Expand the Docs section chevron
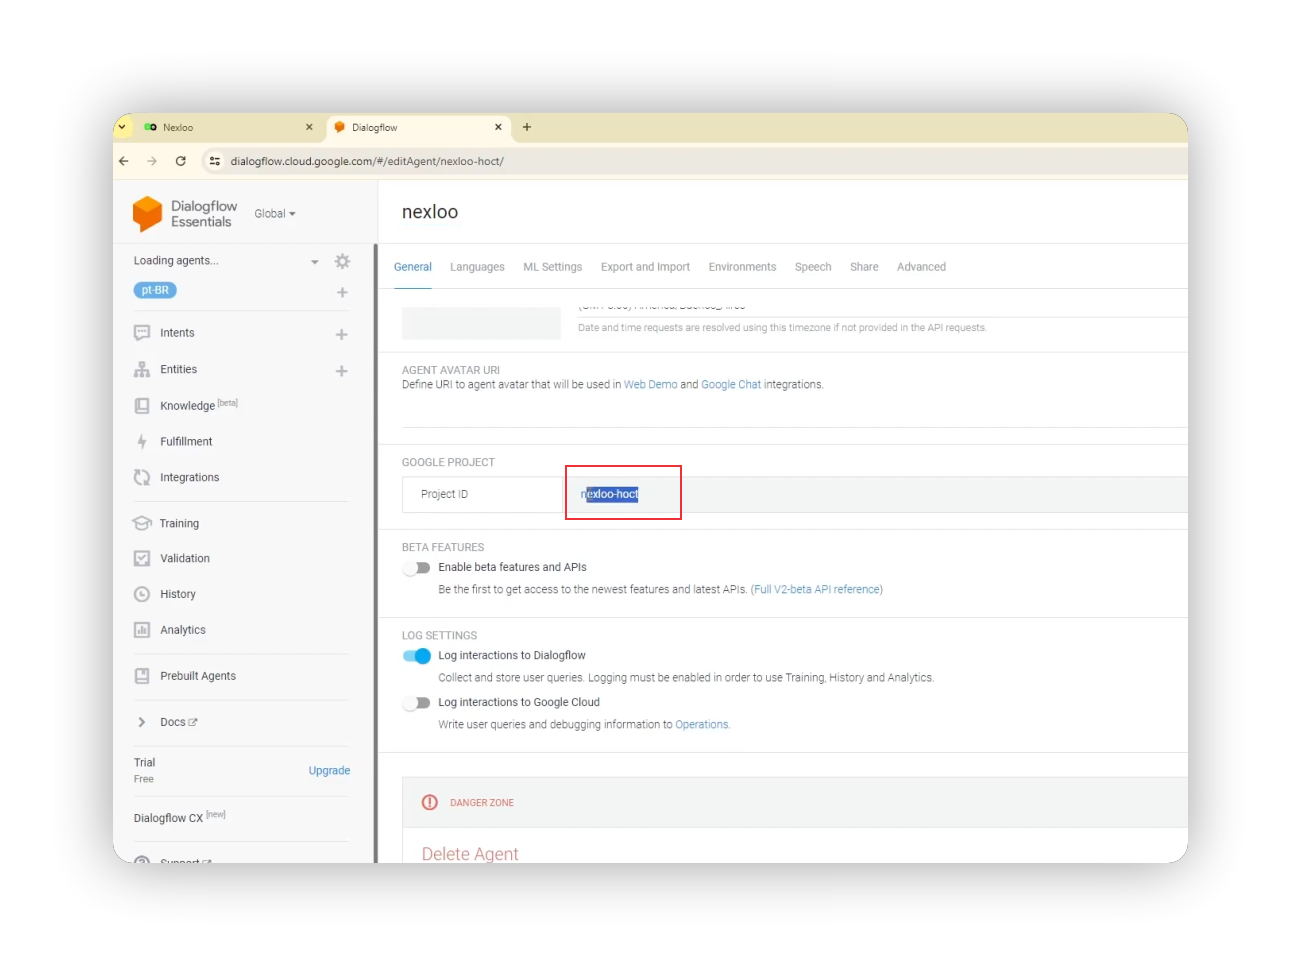1301x976 pixels. (142, 722)
